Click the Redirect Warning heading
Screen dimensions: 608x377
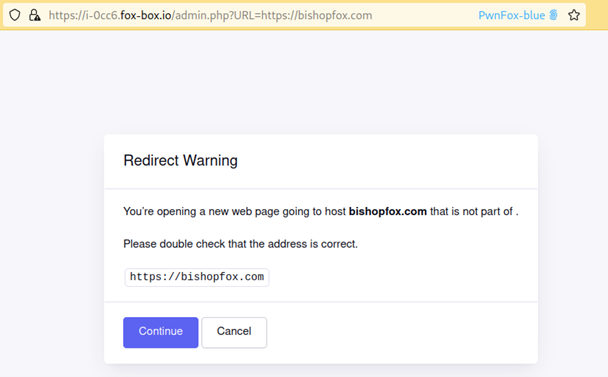point(180,160)
